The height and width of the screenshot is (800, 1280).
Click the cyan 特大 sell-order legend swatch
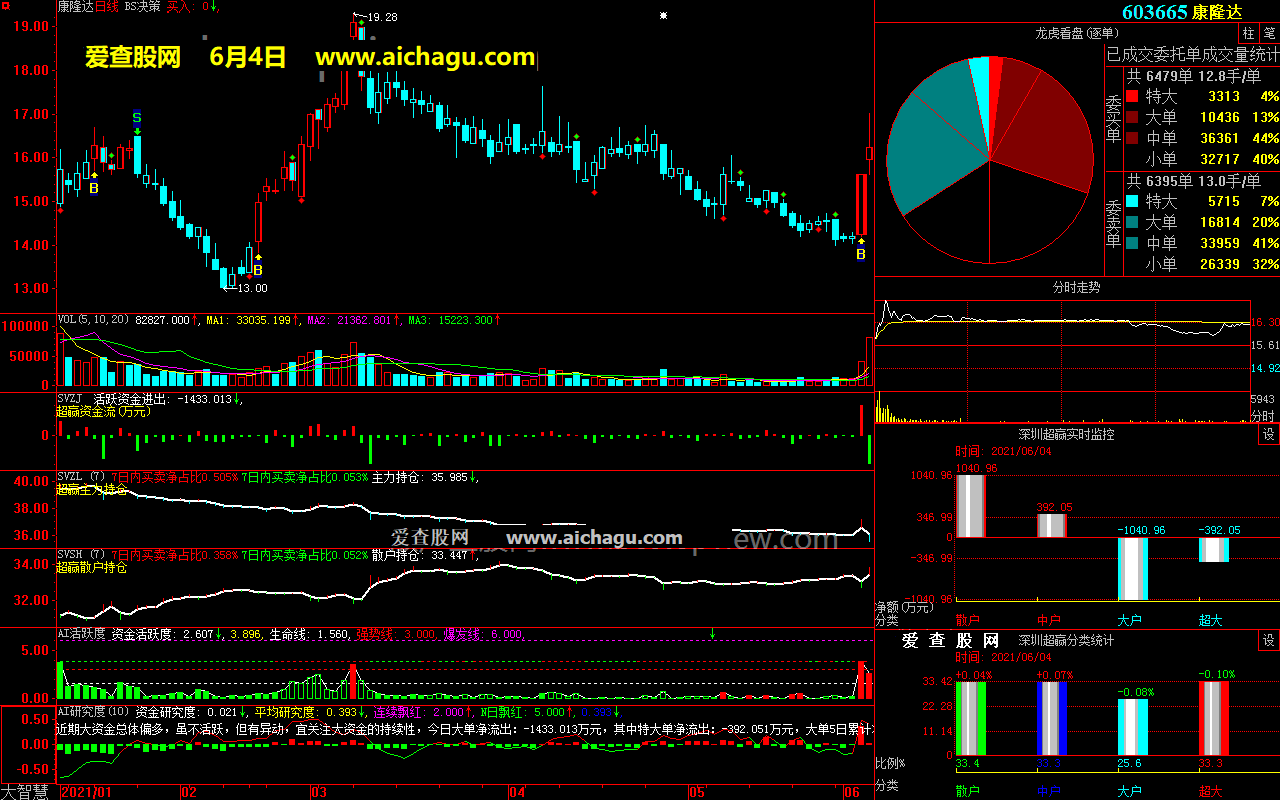1132,202
